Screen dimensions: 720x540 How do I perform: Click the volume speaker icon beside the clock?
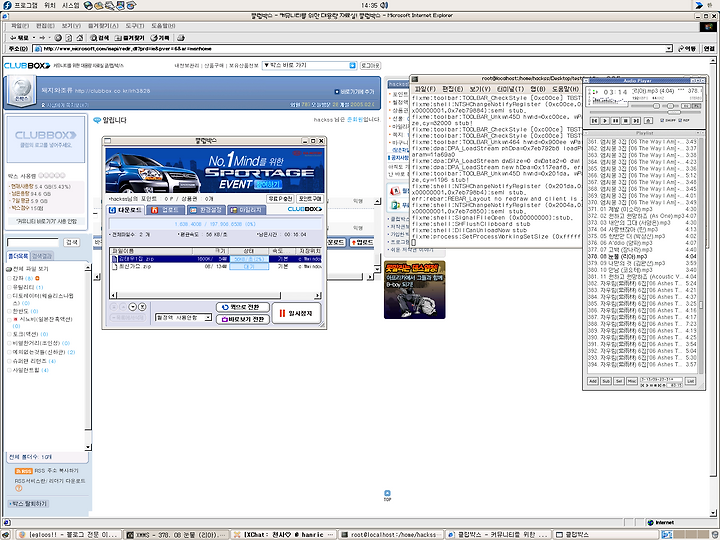point(384,5)
